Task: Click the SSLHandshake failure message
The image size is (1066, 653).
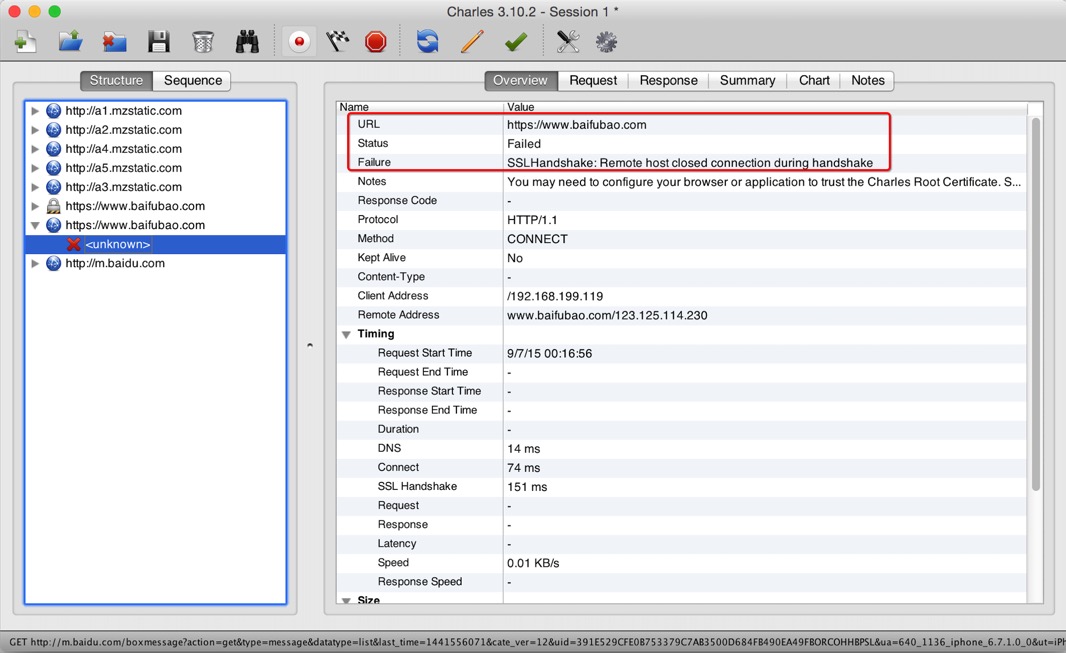Action: point(690,162)
